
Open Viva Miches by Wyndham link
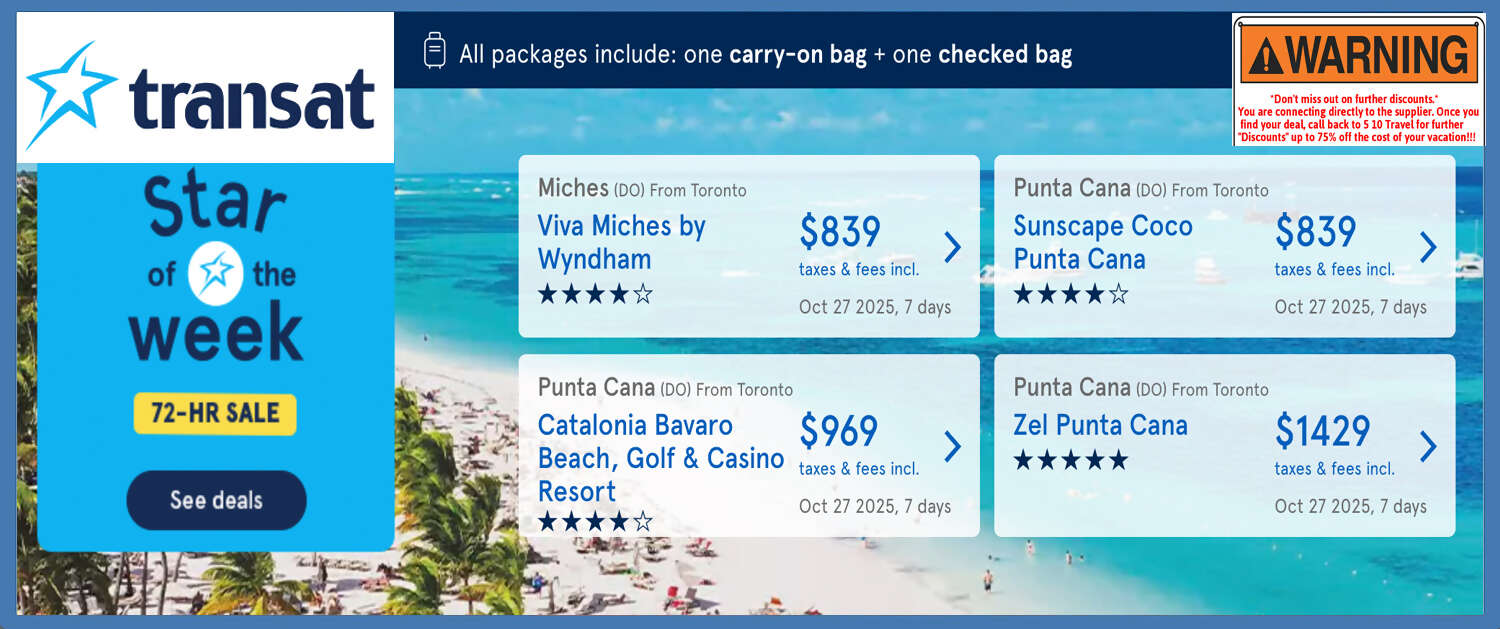621,242
